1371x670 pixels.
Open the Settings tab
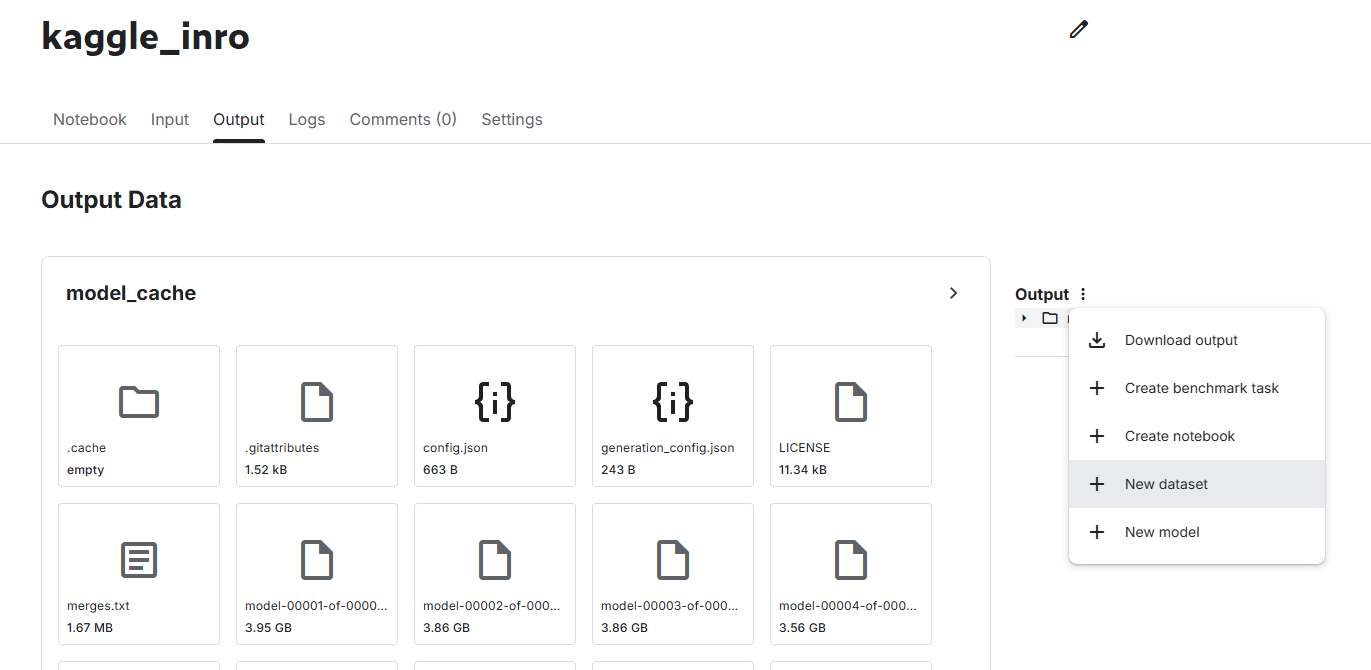pyautogui.click(x=512, y=119)
